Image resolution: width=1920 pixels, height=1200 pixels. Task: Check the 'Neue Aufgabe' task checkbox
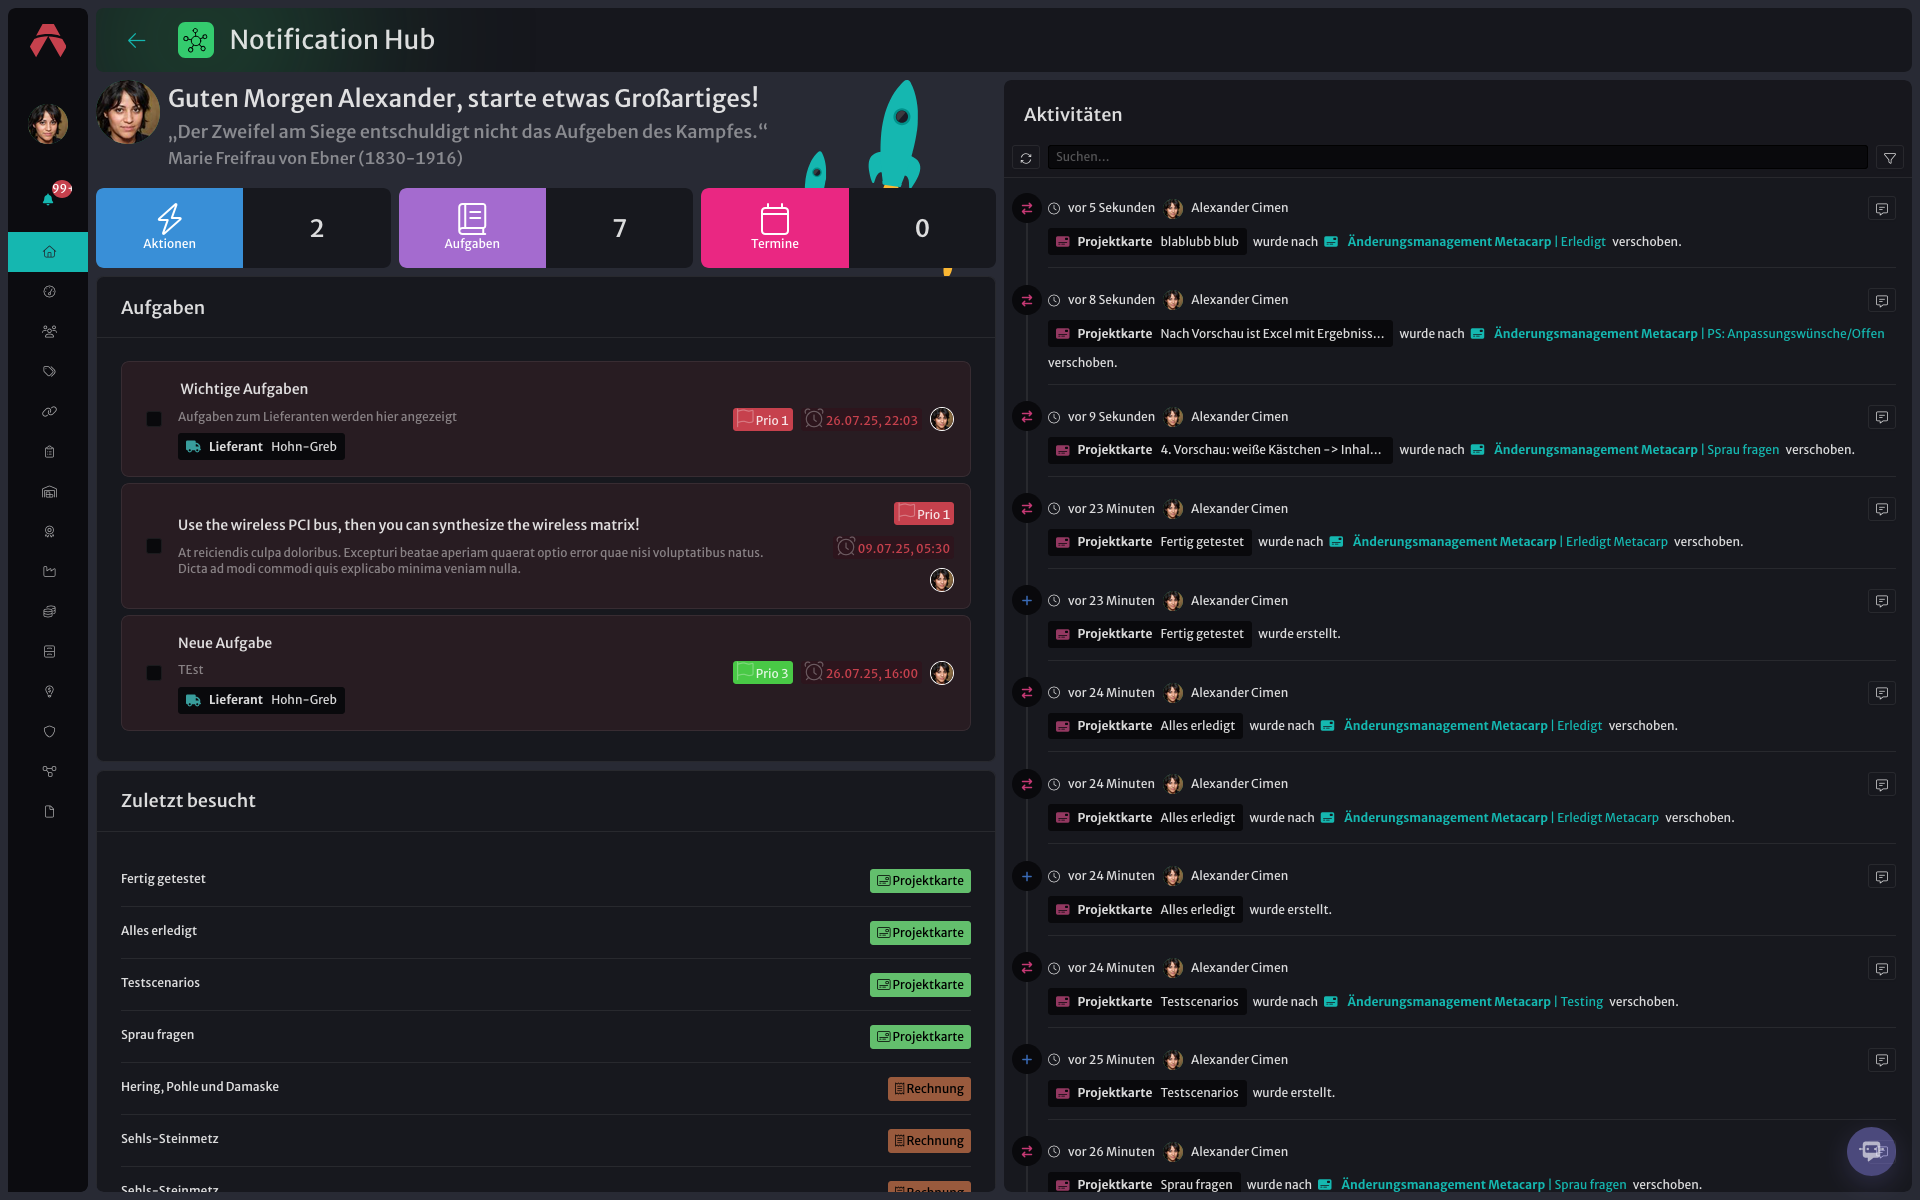(x=154, y=673)
